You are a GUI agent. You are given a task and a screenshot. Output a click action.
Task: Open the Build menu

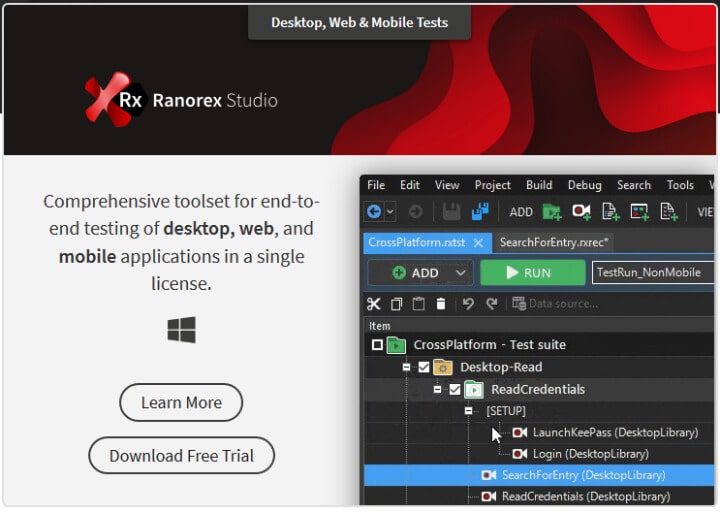[x=539, y=185]
